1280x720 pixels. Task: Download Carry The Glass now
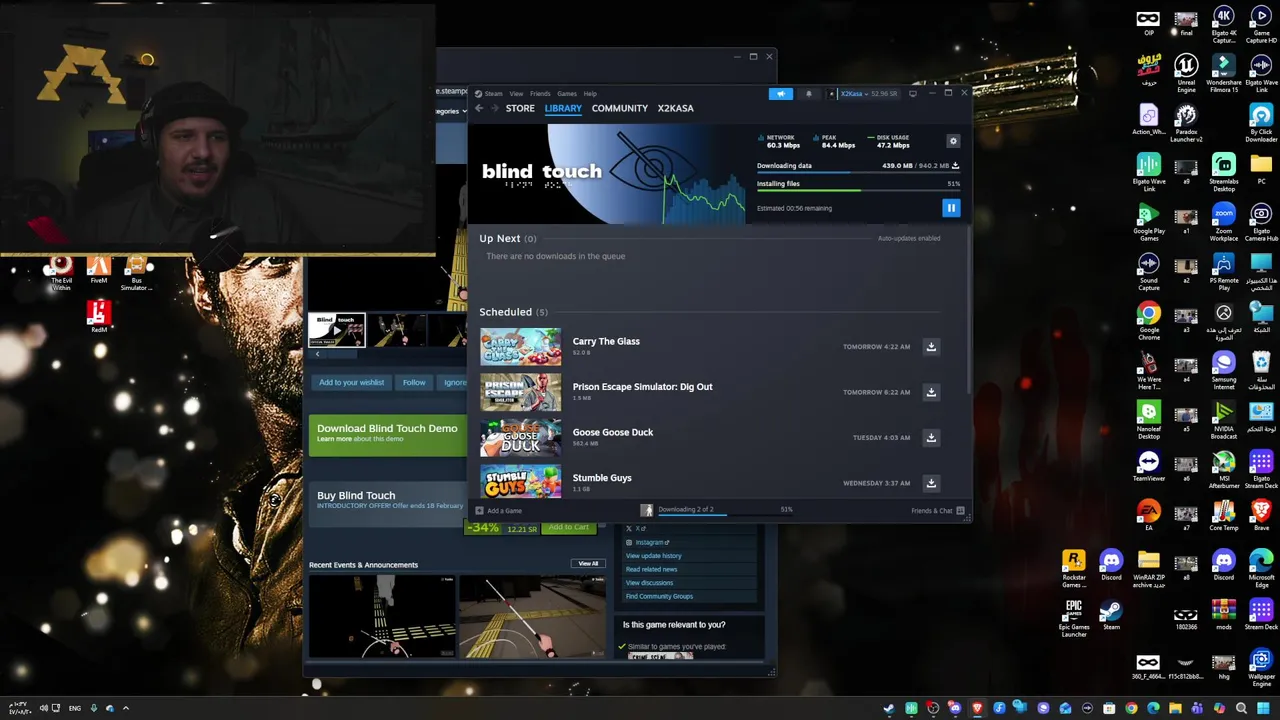tap(931, 347)
